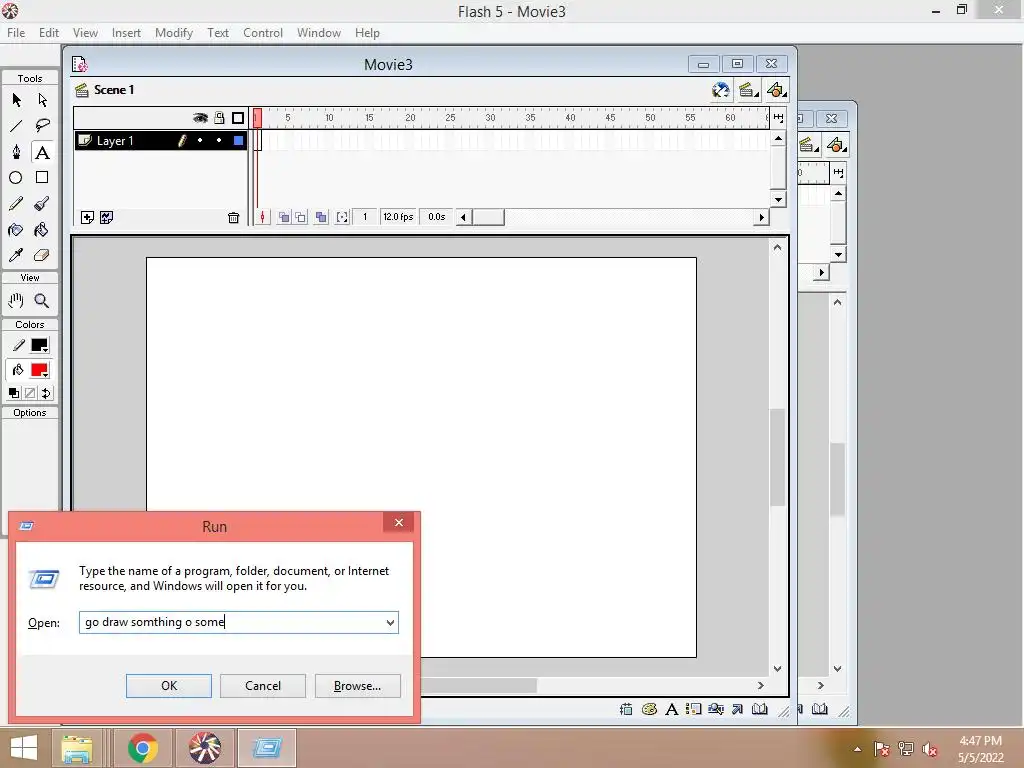
Task: Open the View menu
Action: [85, 33]
